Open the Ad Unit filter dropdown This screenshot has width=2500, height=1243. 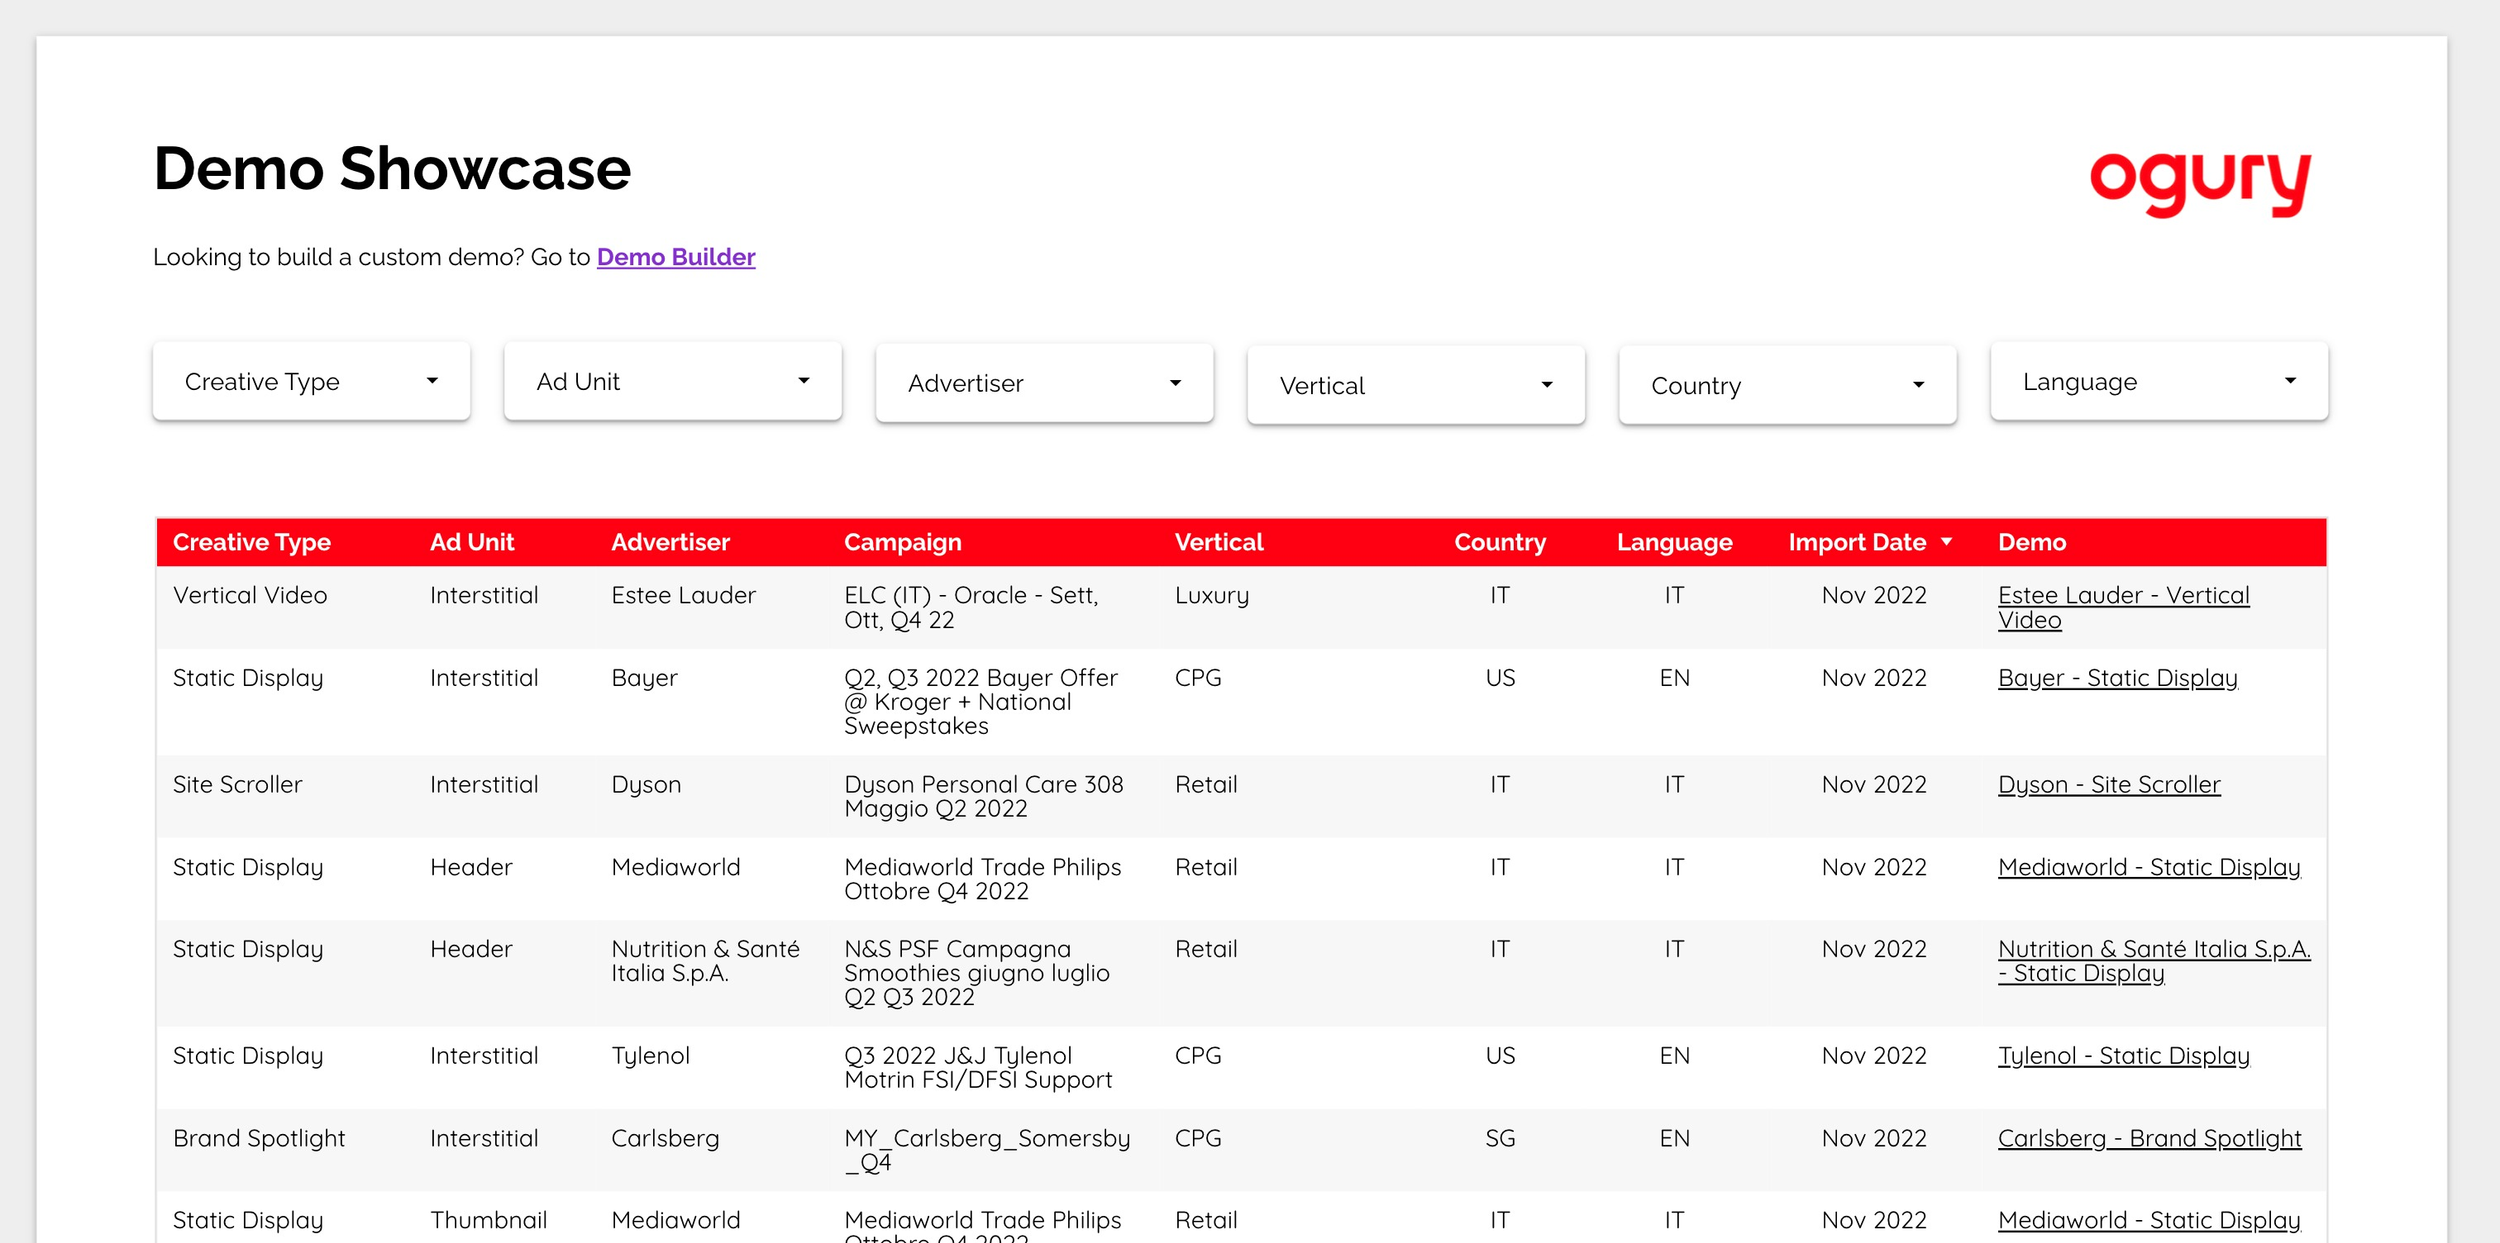point(673,381)
